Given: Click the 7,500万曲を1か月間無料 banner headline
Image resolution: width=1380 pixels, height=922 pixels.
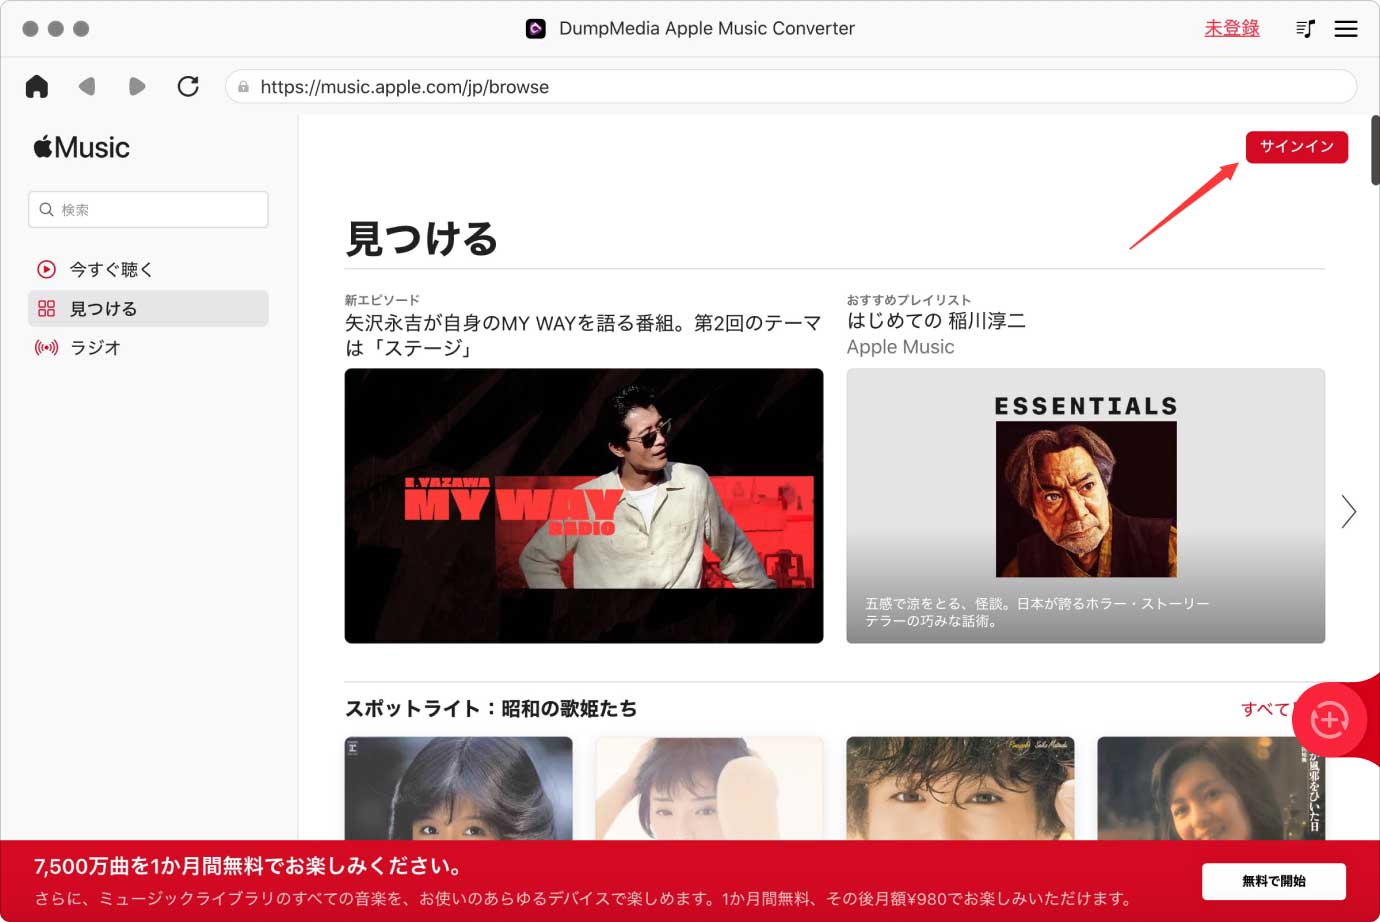Looking at the screenshot, I should pyautogui.click(x=249, y=866).
